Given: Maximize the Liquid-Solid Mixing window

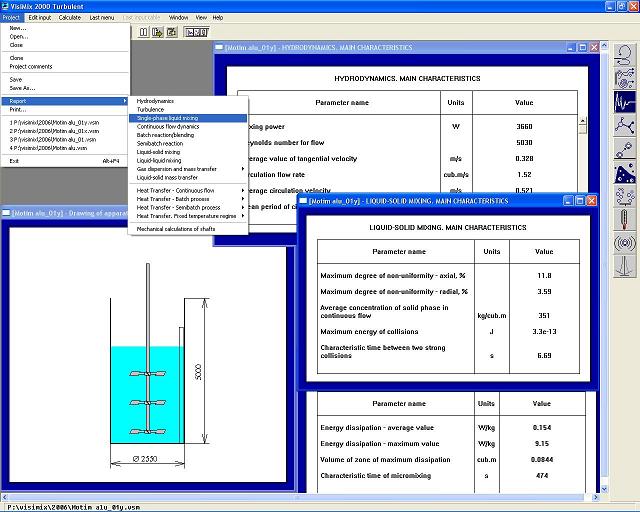Looking at the screenshot, I should 580,200.
